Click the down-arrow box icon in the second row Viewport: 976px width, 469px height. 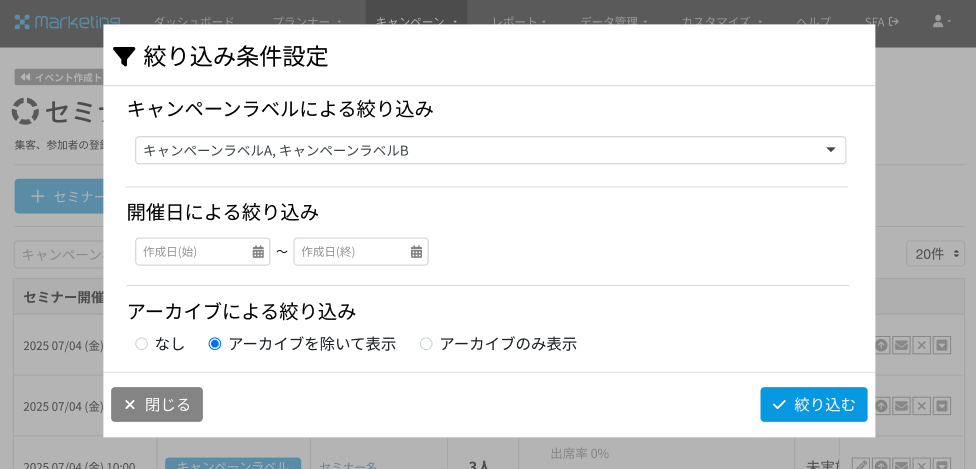[942, 406]
